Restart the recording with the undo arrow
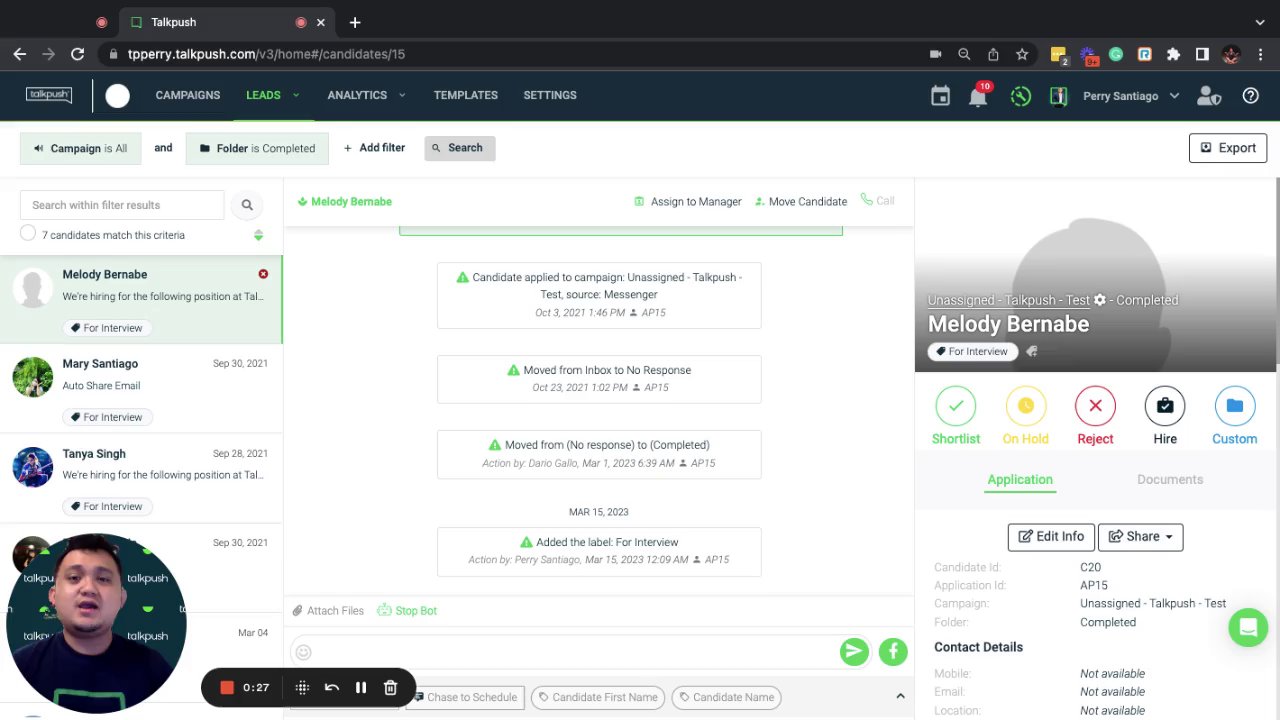The width and height of the screenshot is (1280, 720). click(332, 687)
